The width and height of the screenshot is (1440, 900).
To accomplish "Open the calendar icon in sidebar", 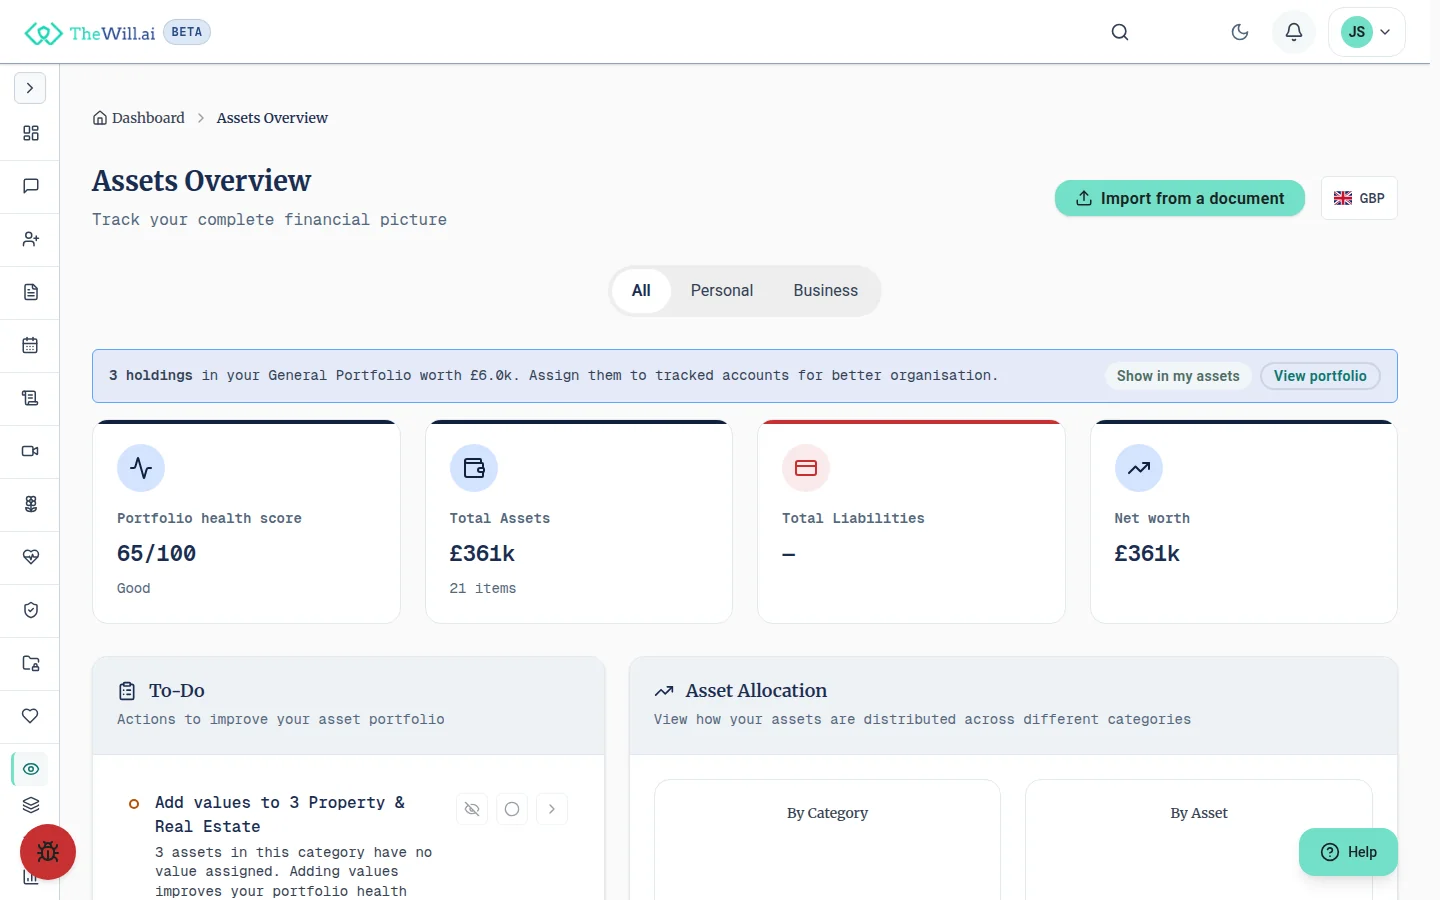I will [x=31, y=345].
